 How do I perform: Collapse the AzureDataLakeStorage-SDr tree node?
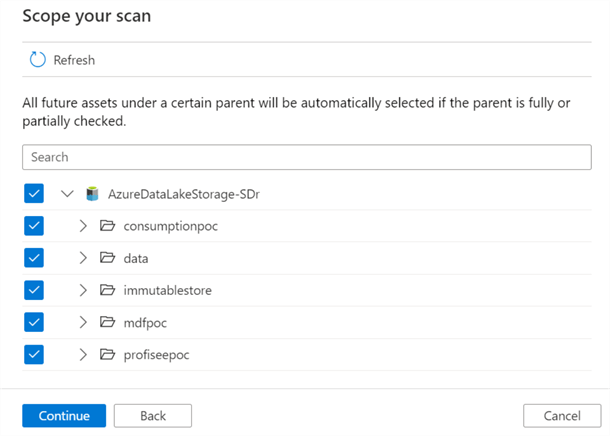(67, 194)
